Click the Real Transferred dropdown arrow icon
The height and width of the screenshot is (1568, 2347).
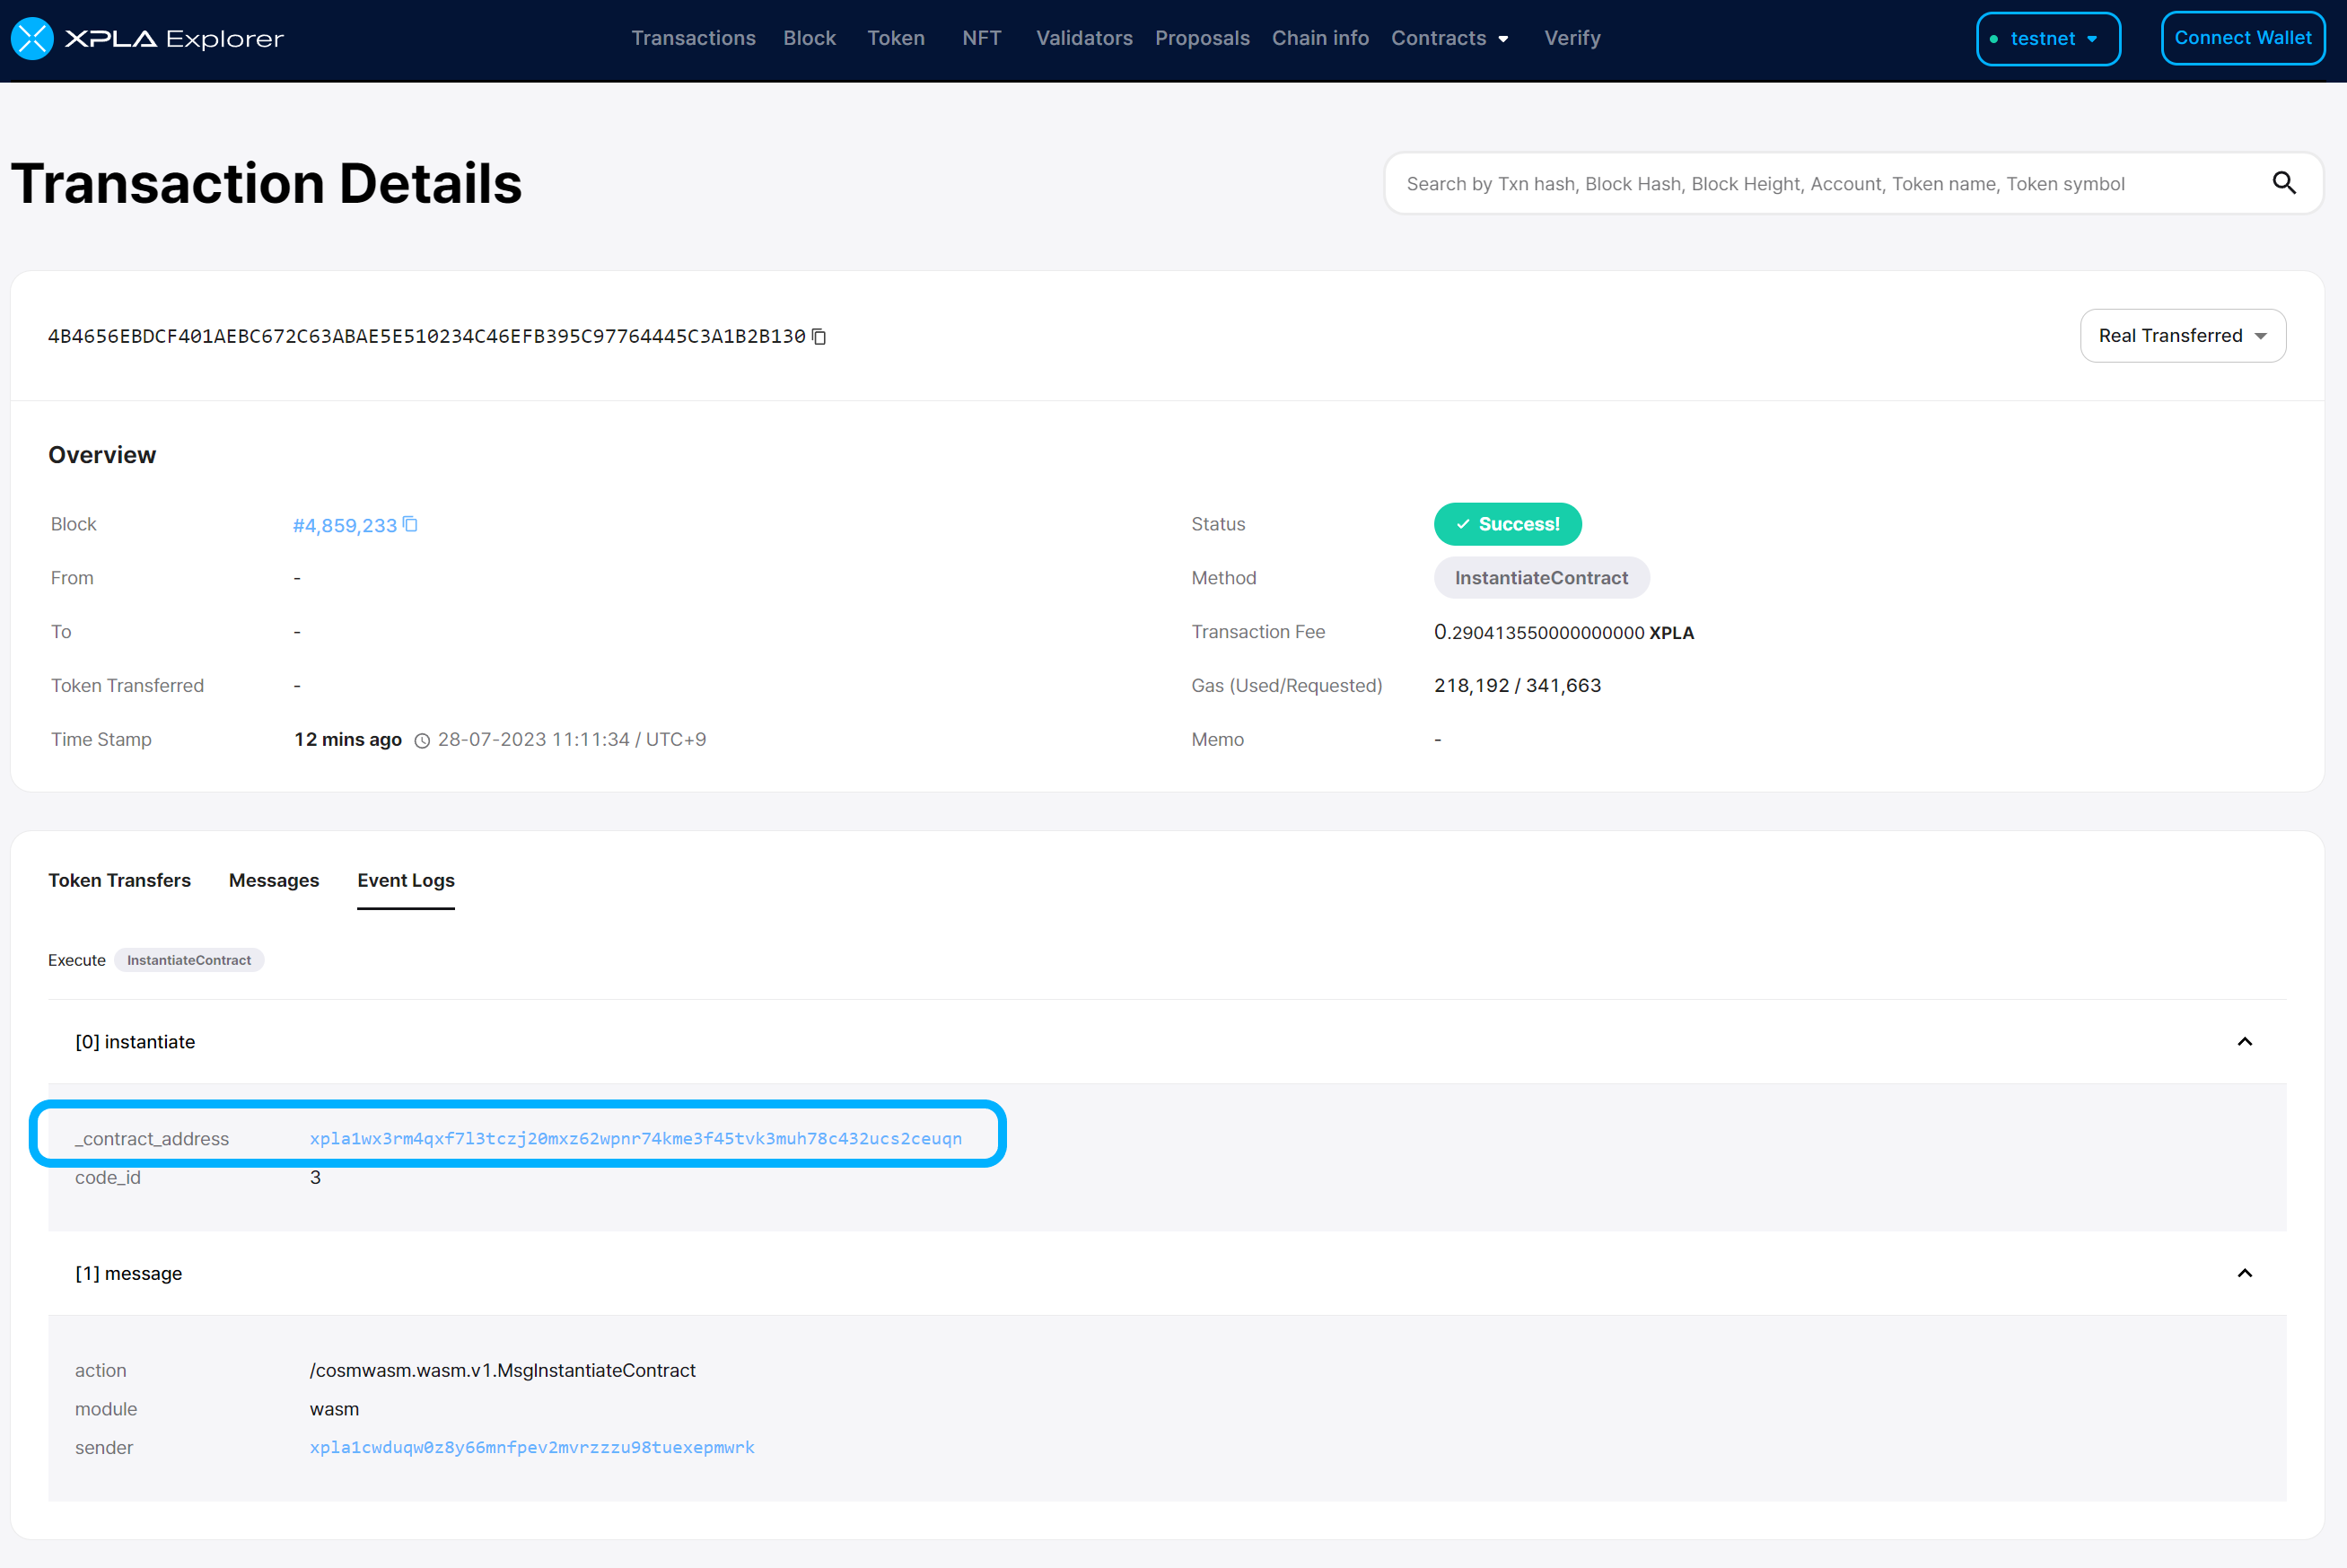coord(2261,336)
